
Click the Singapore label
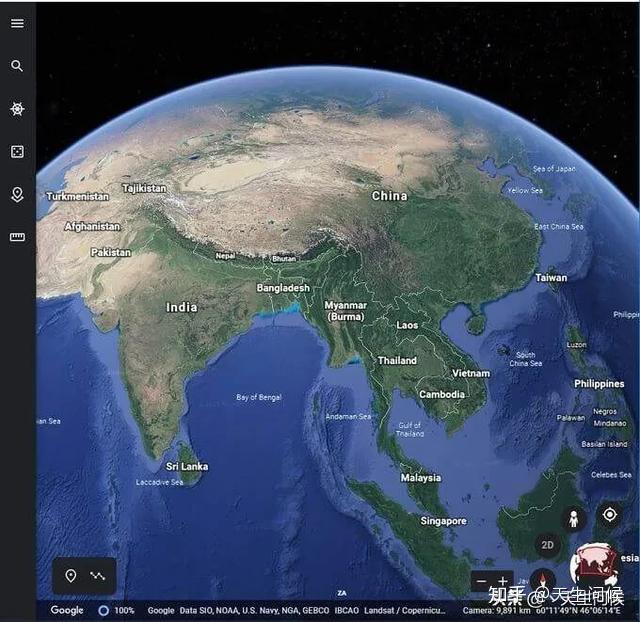tap(444, 521)
